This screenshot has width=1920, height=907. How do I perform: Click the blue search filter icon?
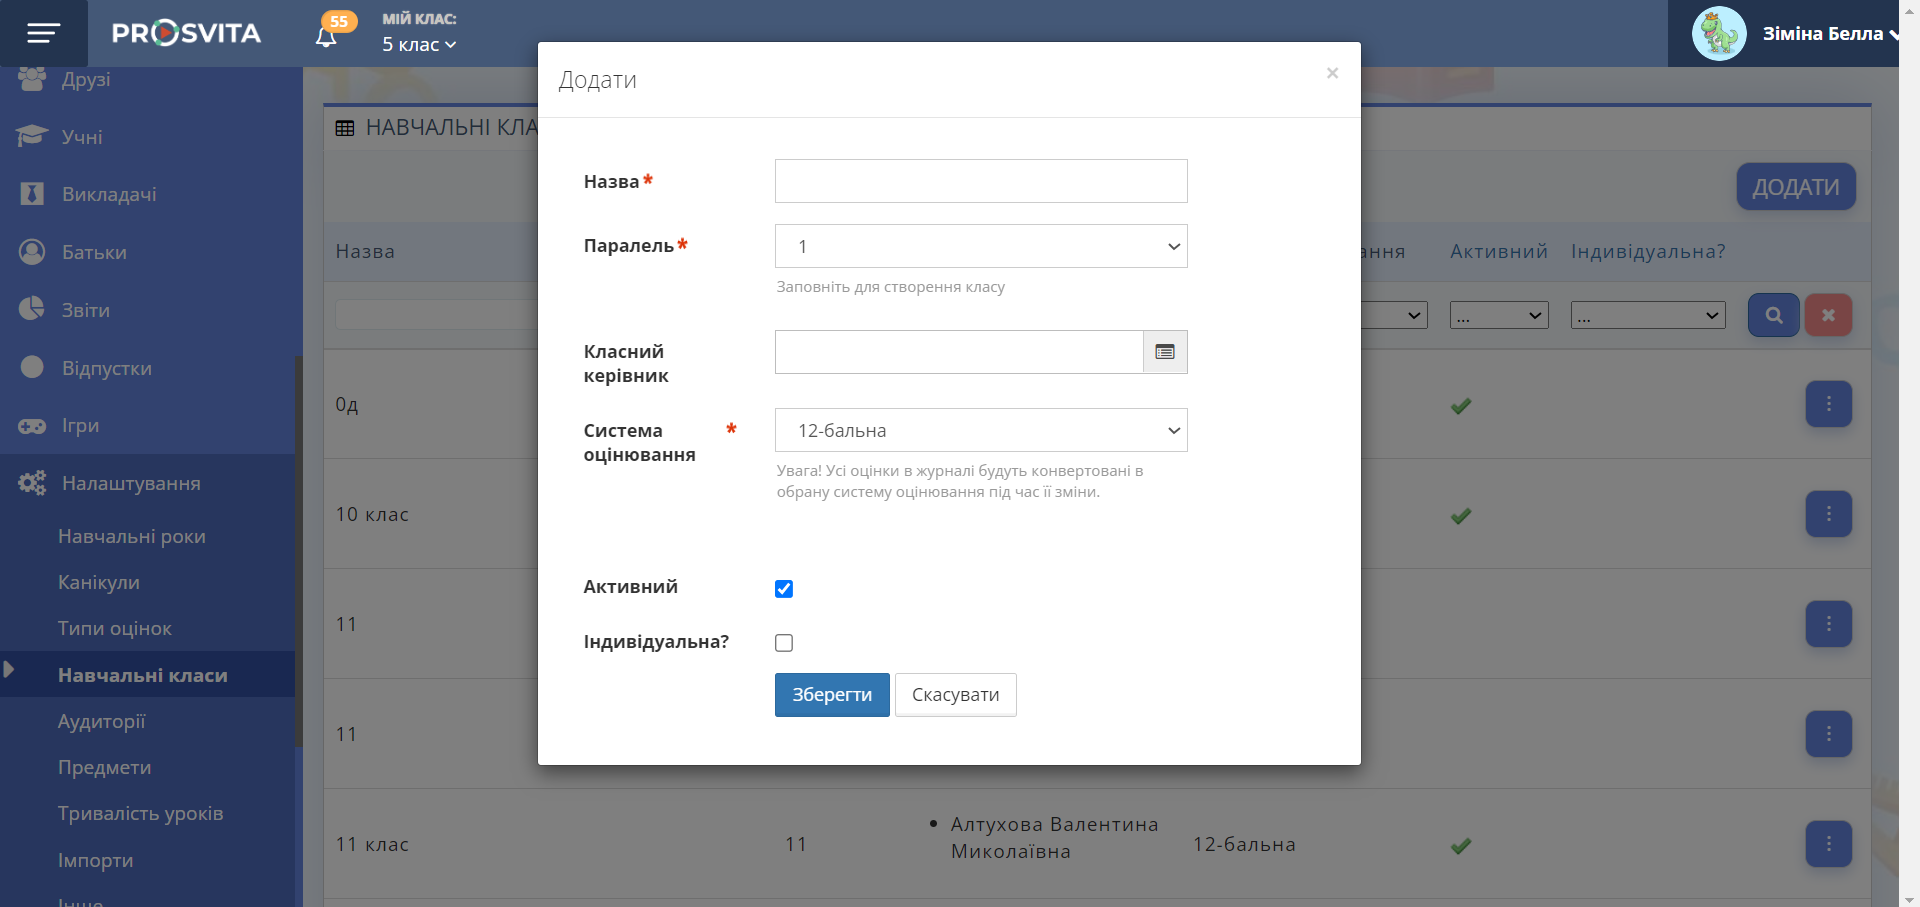click(x=1773, y=315)
